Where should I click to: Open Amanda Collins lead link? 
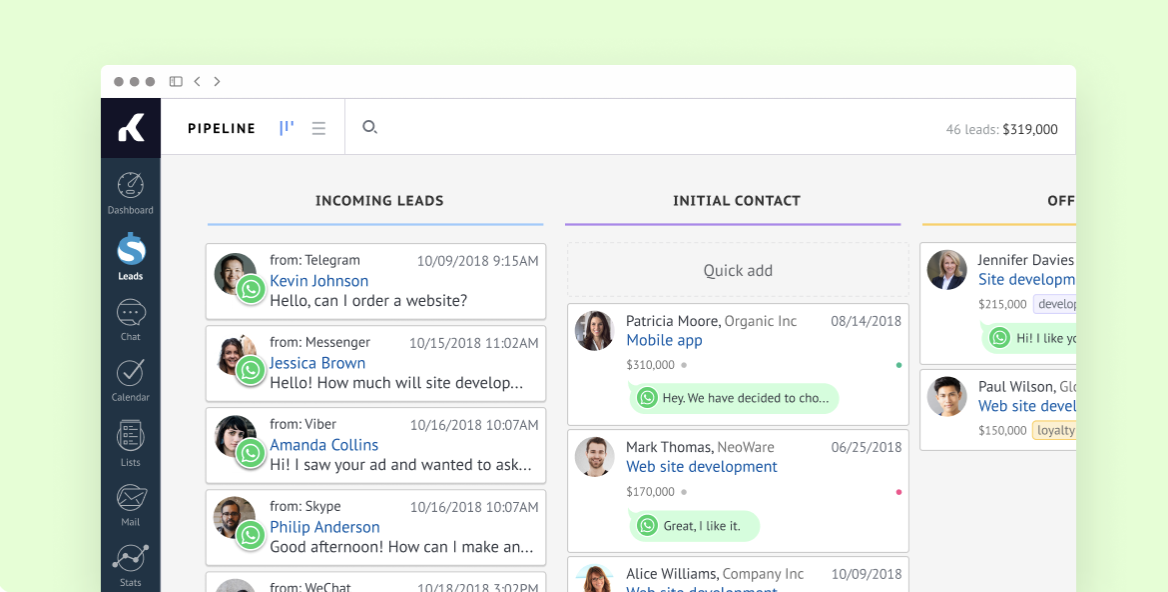pyautogui.click(x=324, y=445)
